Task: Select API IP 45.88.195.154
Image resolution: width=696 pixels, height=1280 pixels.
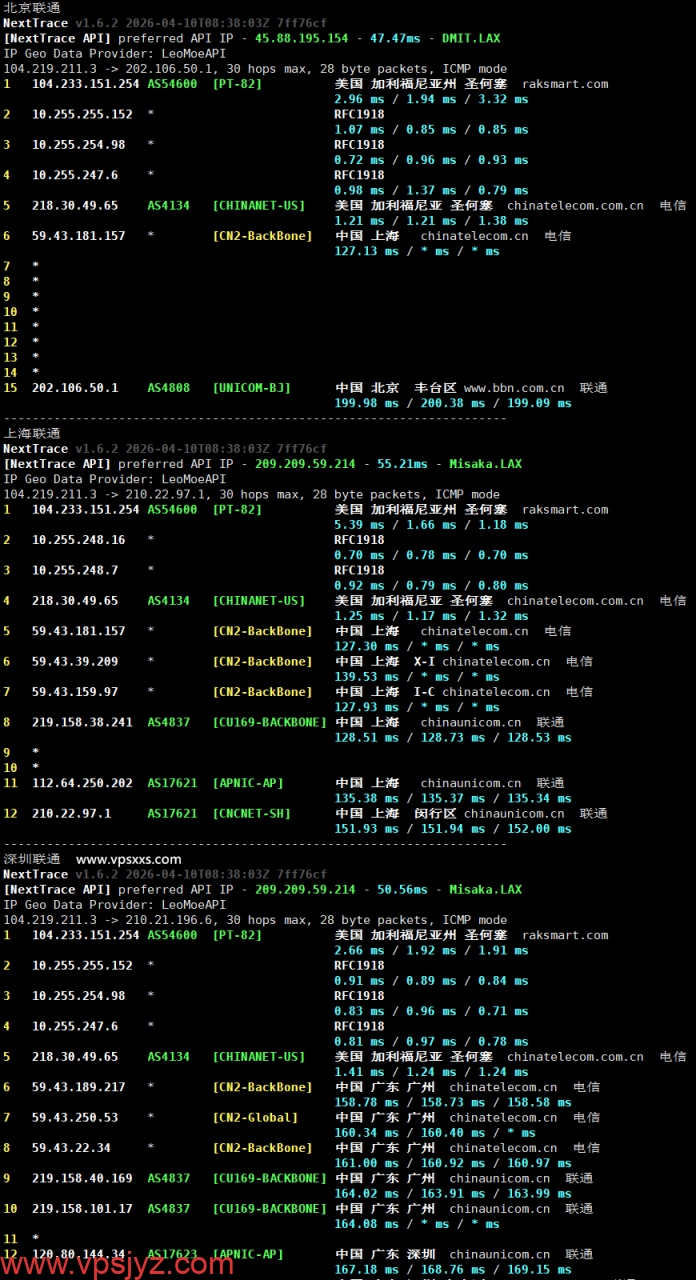Action: [302, 38]
